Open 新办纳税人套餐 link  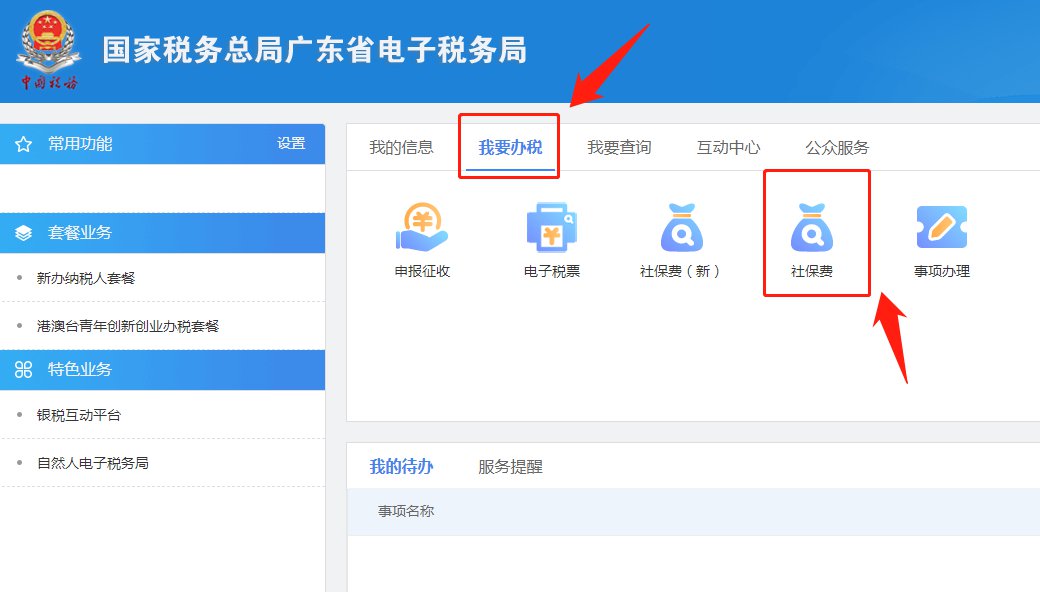86,278
